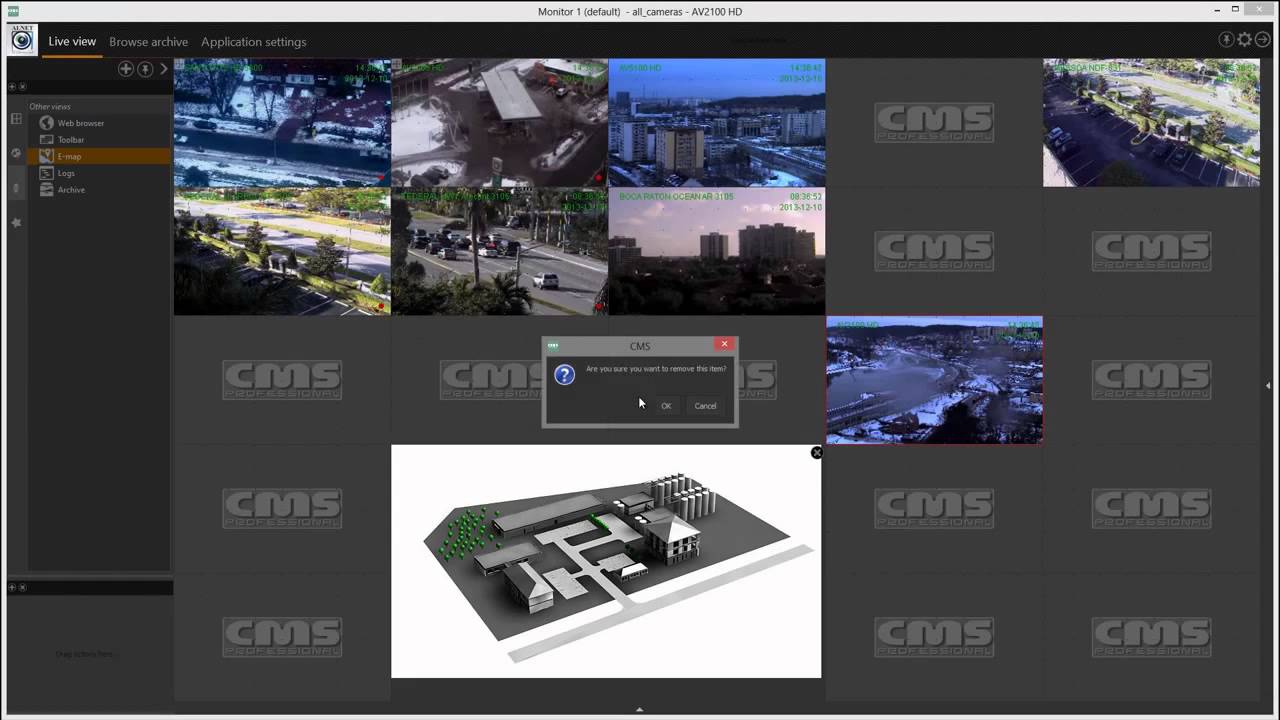The image size is (1280, 720).
Task: Switch to Browse archive tab
Action: pyautogui.click(x=148, y=42)
